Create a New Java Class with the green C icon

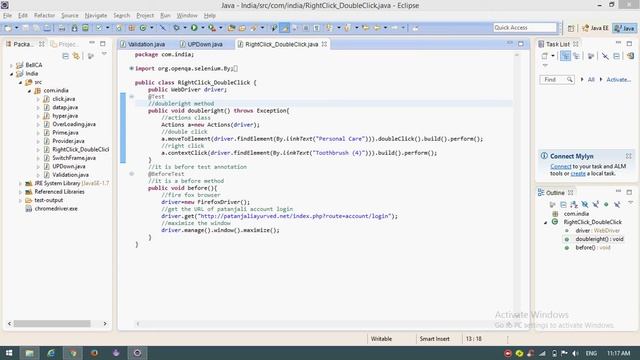[x=143, y=28]
